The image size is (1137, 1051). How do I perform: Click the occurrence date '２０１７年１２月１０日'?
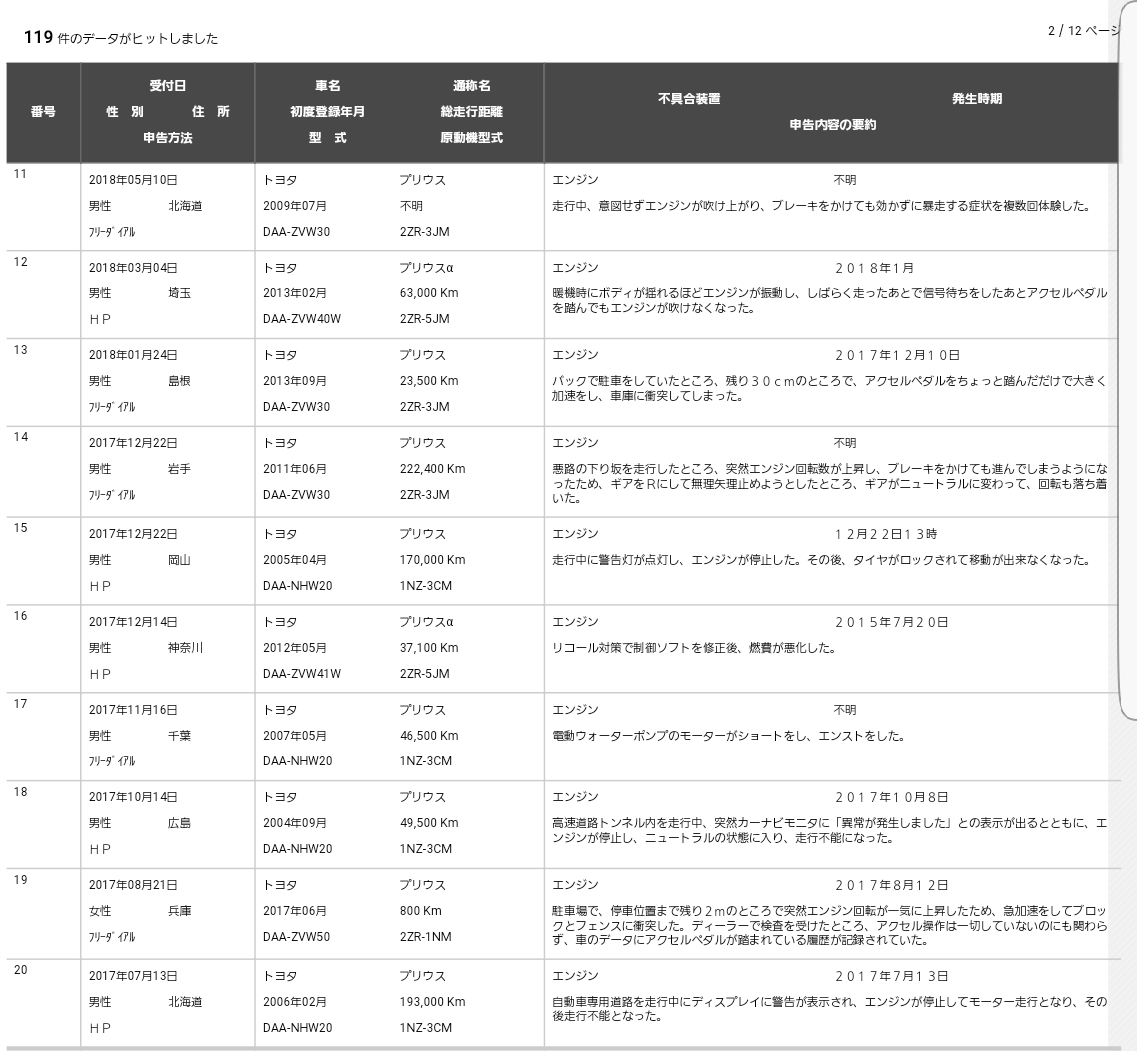(897, 355)
